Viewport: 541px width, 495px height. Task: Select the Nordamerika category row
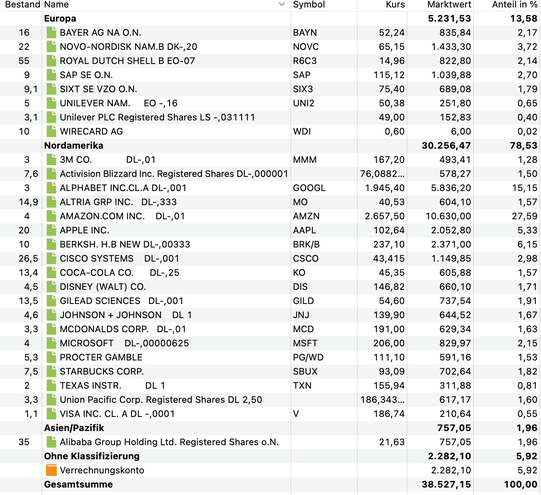pos(270,146)
